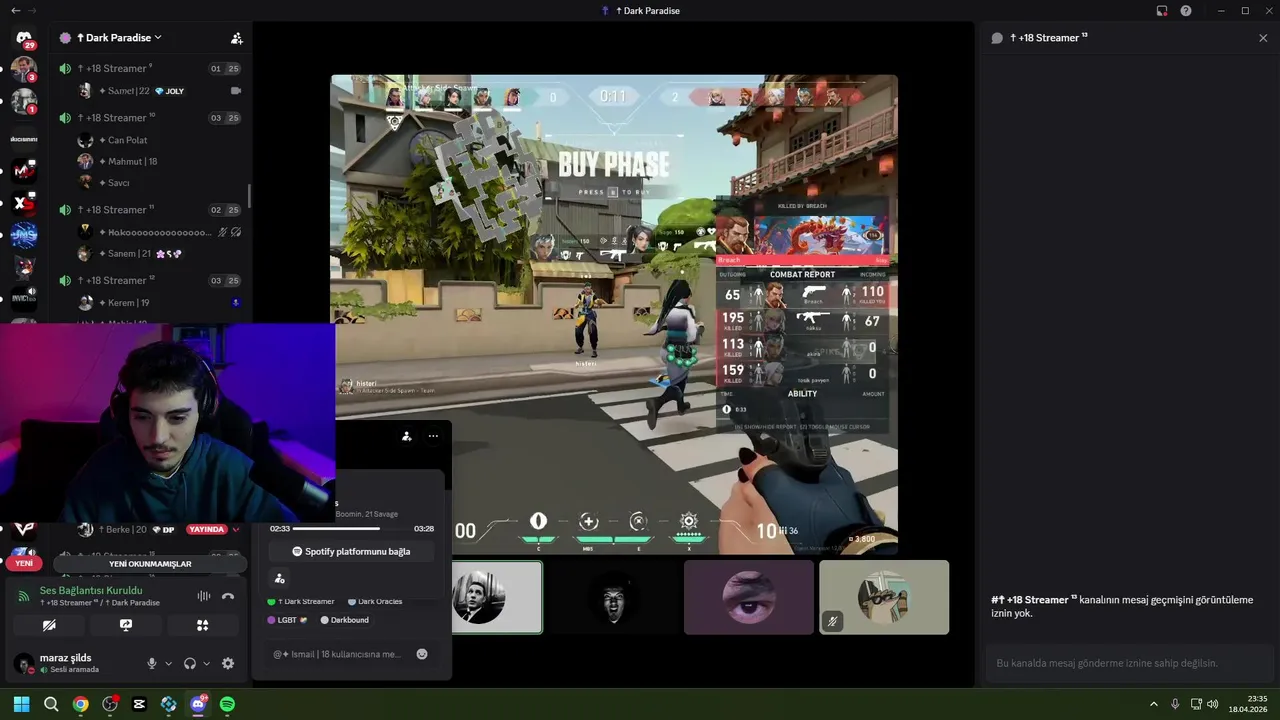This screenshot has height=720, width=1280.
Task: Toggle camera in voice panel
Action: click(x=49, y=625)
